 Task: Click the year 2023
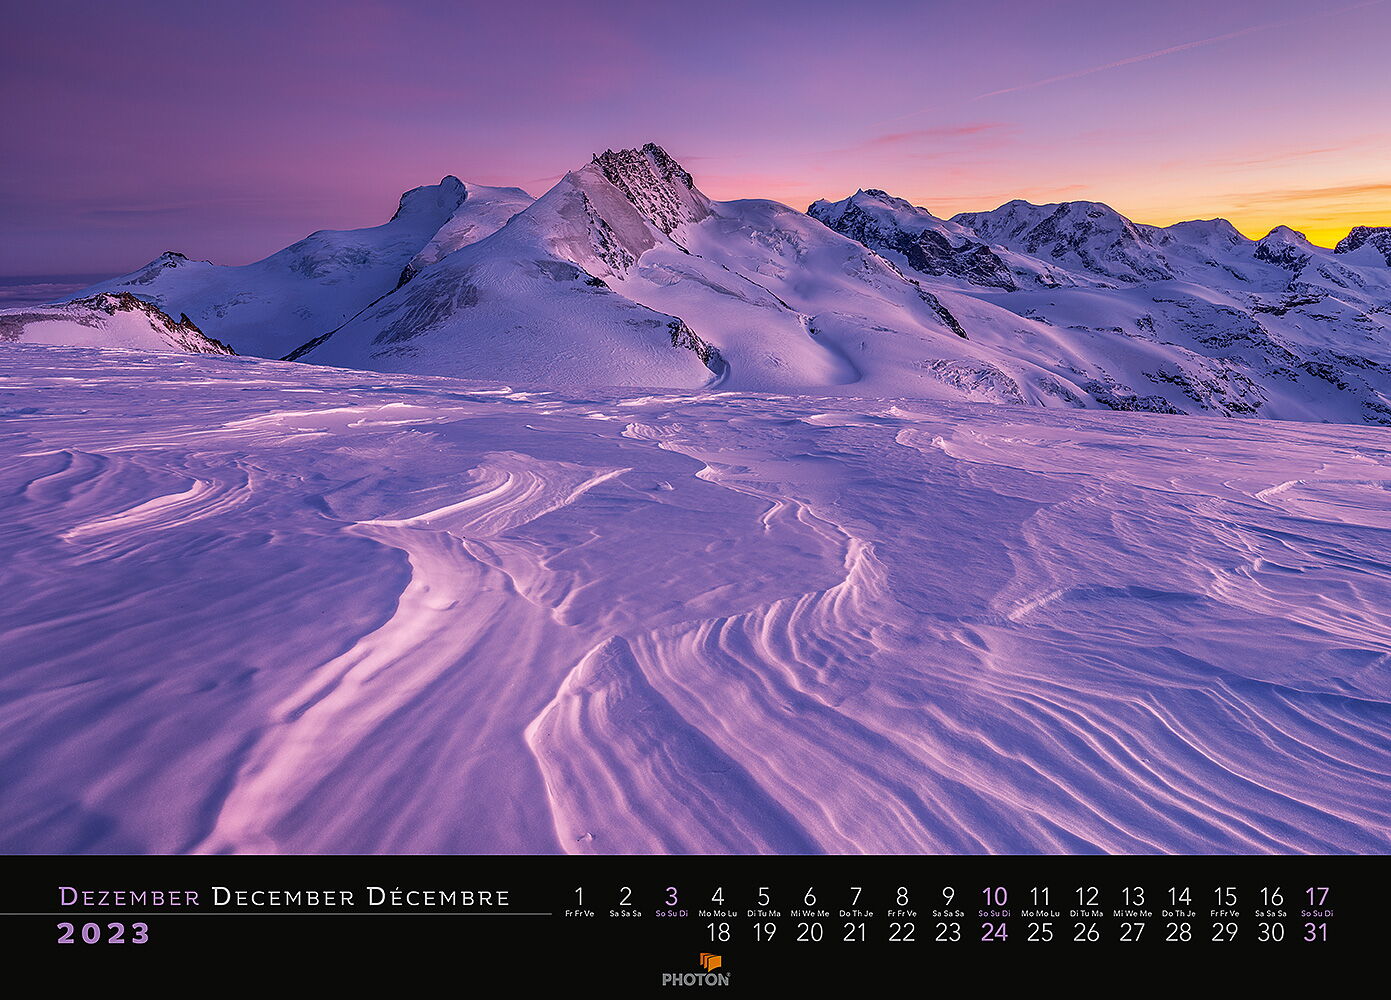[103, 933]
